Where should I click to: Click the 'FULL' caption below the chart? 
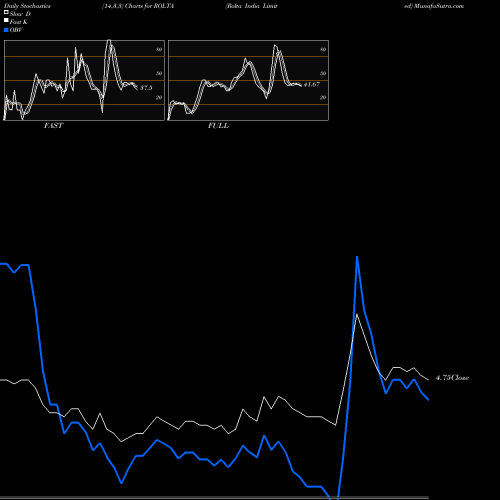(x=218, y=126)
